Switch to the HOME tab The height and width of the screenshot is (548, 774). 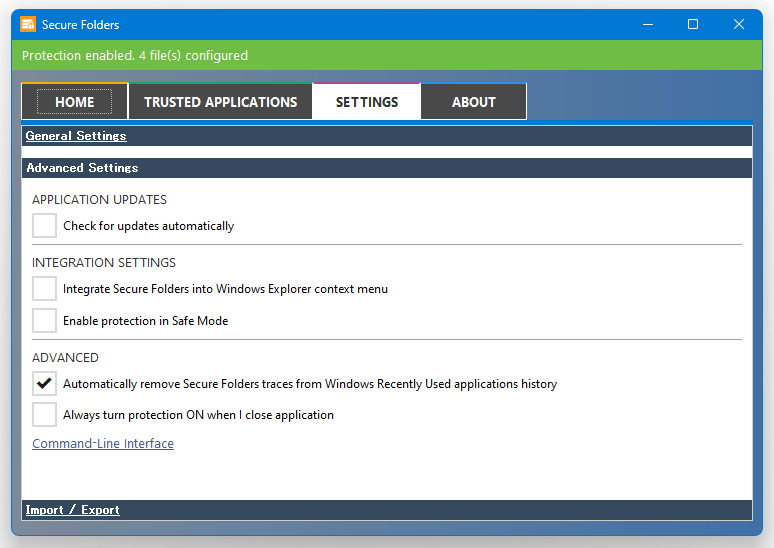75,102
